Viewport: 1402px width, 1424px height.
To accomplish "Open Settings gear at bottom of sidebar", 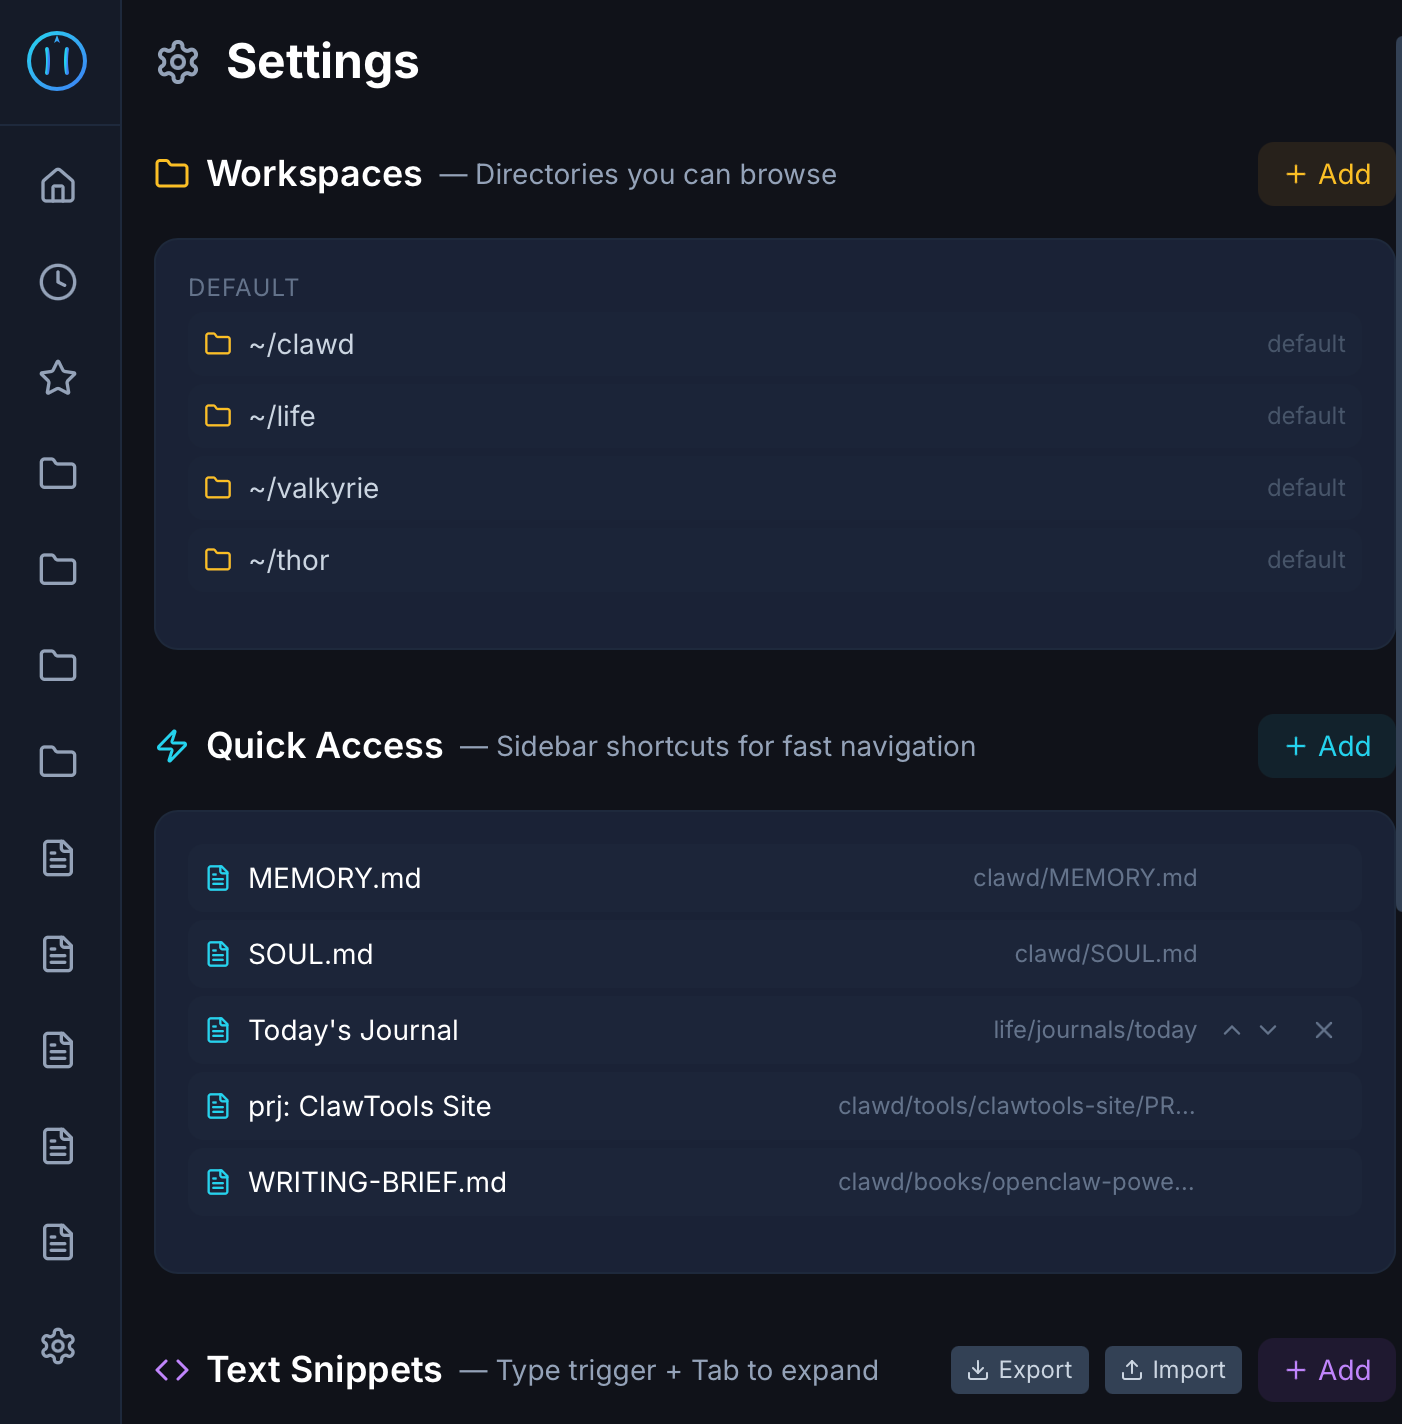I will [57, 1346].
